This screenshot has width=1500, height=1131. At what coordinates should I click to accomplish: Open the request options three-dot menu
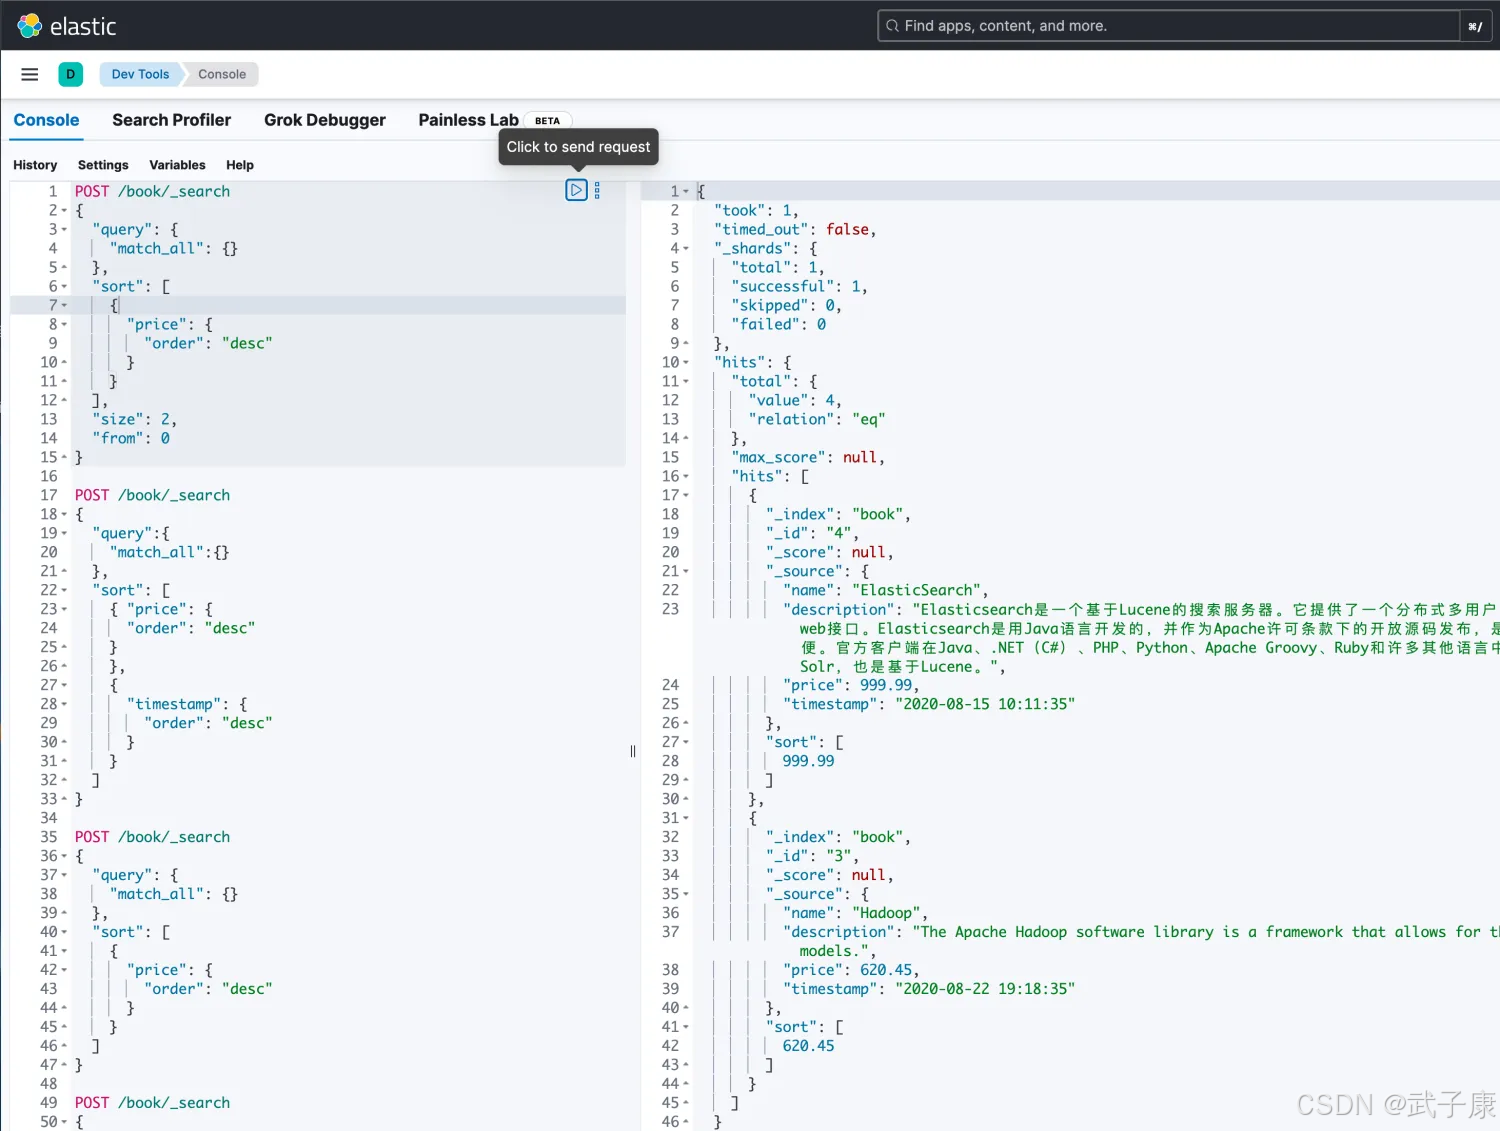597,190
